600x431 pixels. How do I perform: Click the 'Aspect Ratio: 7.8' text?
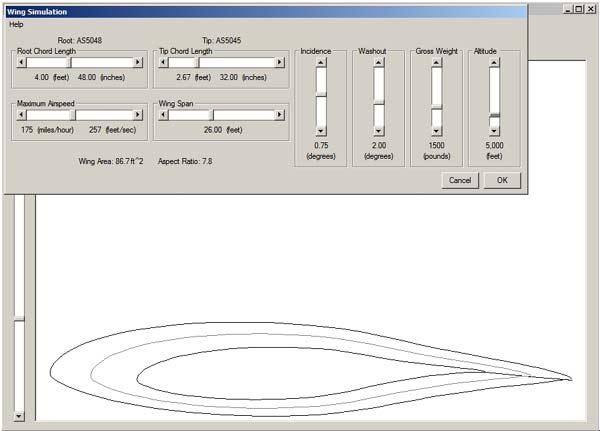pyautogui.click(x=185, y=162)
